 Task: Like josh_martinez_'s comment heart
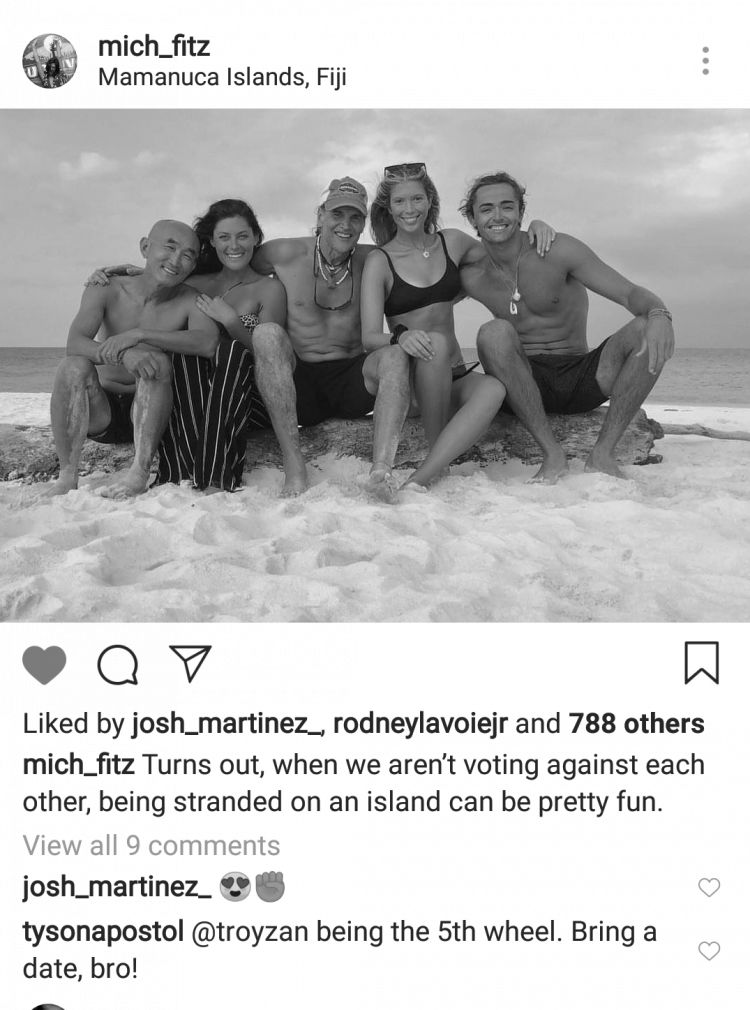[709, 888]
